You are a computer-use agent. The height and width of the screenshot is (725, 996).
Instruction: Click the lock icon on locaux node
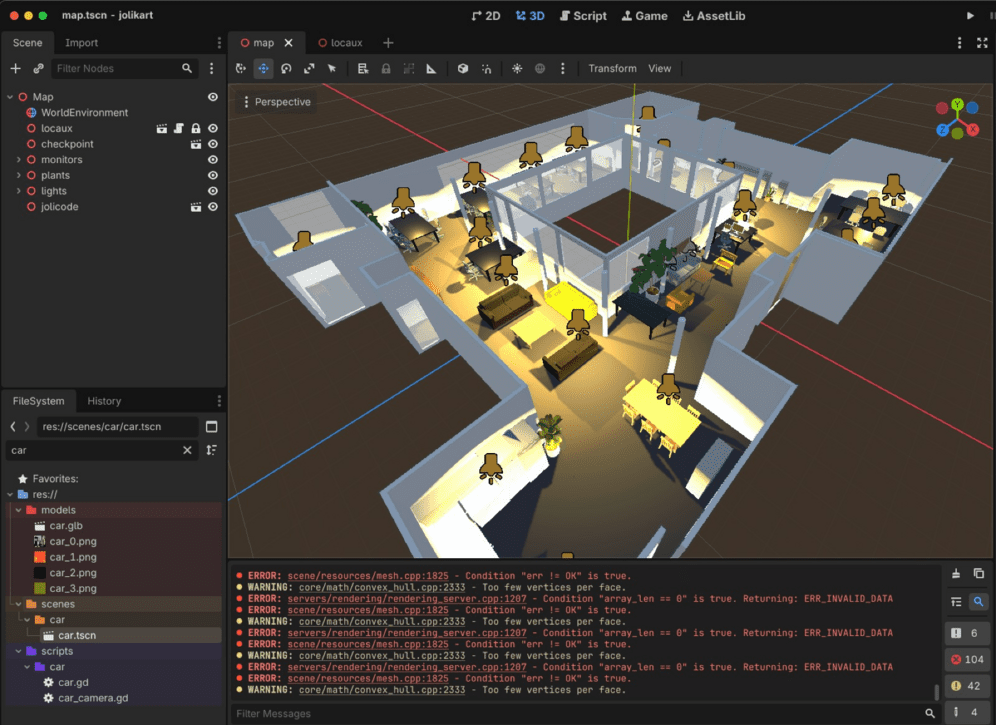pyautogui.click(x=196, y=128)
